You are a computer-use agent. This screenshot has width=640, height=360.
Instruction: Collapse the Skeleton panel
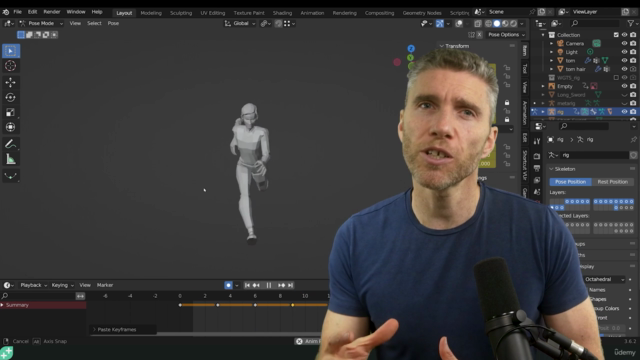coord(551,169)
